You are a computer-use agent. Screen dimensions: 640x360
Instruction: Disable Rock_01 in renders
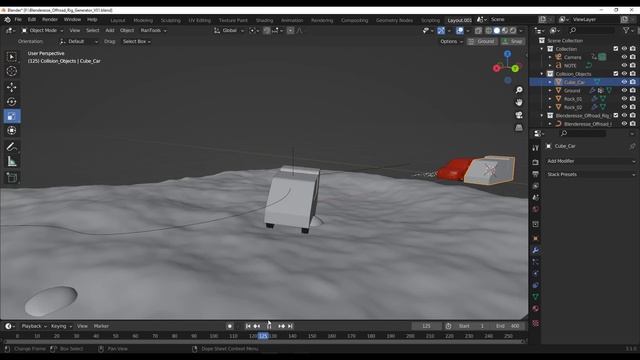633,99
